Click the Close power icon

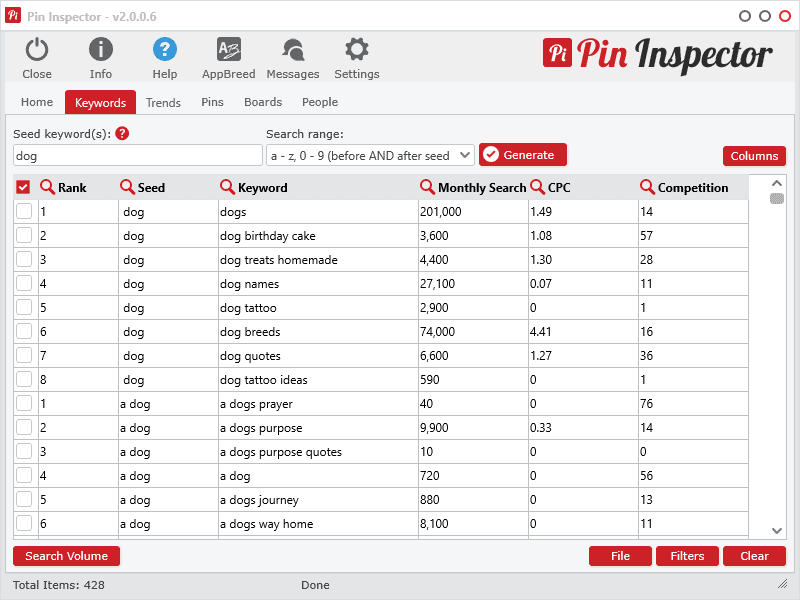[x=37, y=50]
